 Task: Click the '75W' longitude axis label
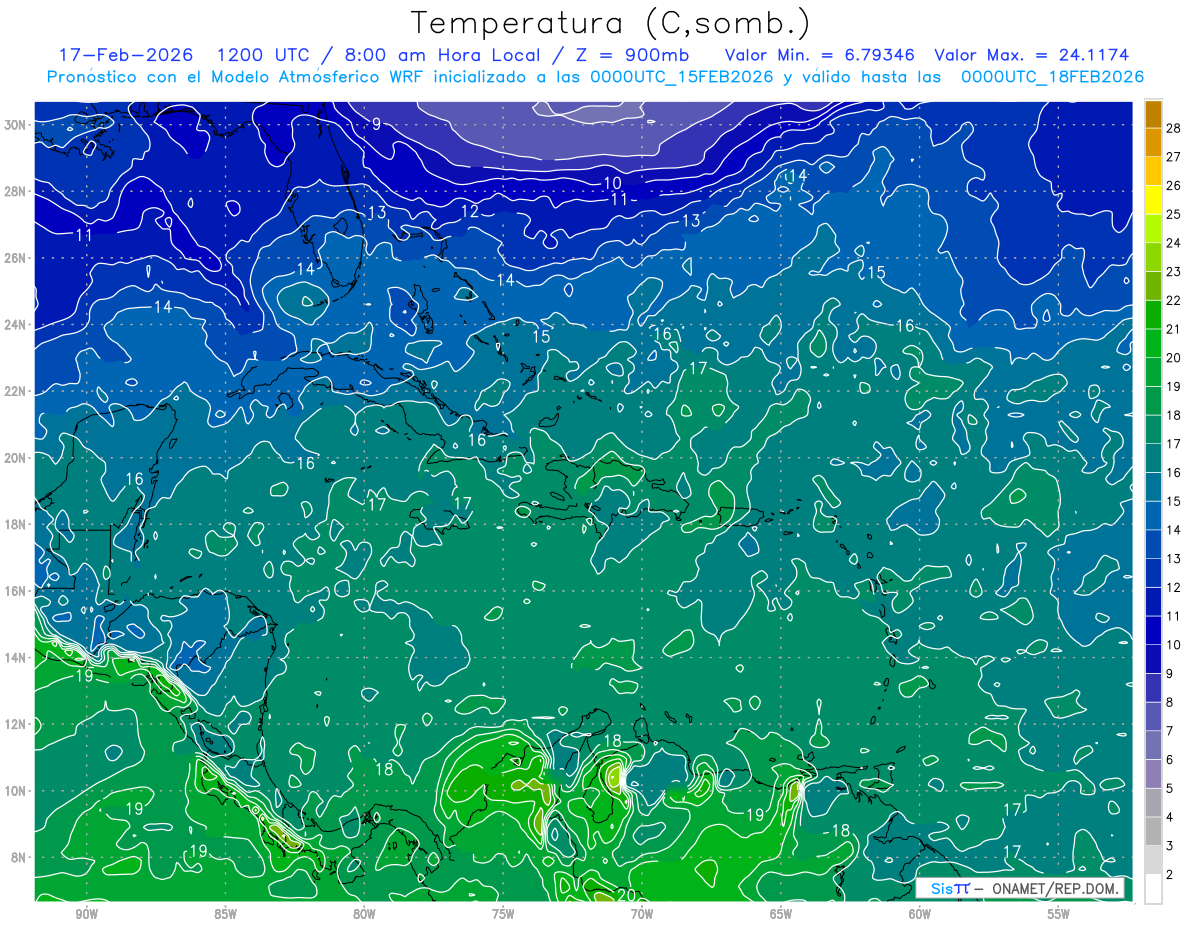coord(503,914)
